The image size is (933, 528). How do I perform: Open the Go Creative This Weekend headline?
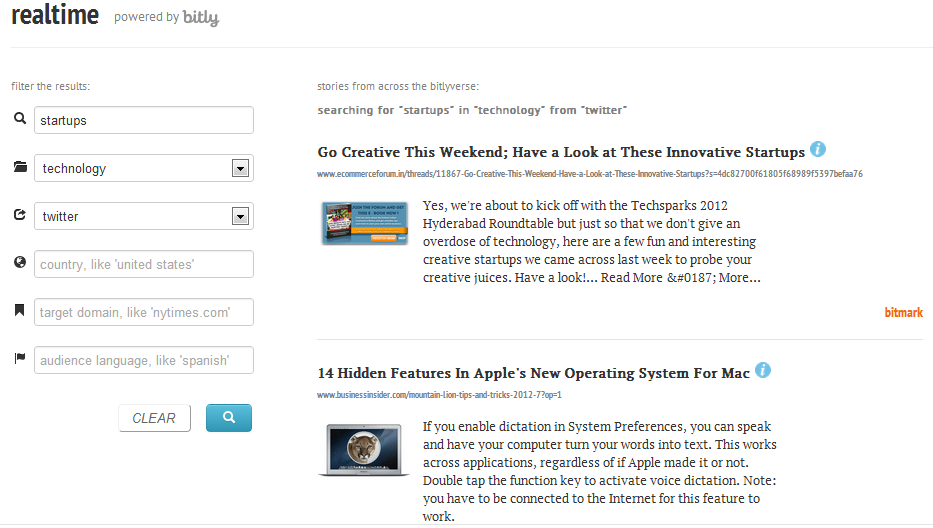[x=561, y=153]
